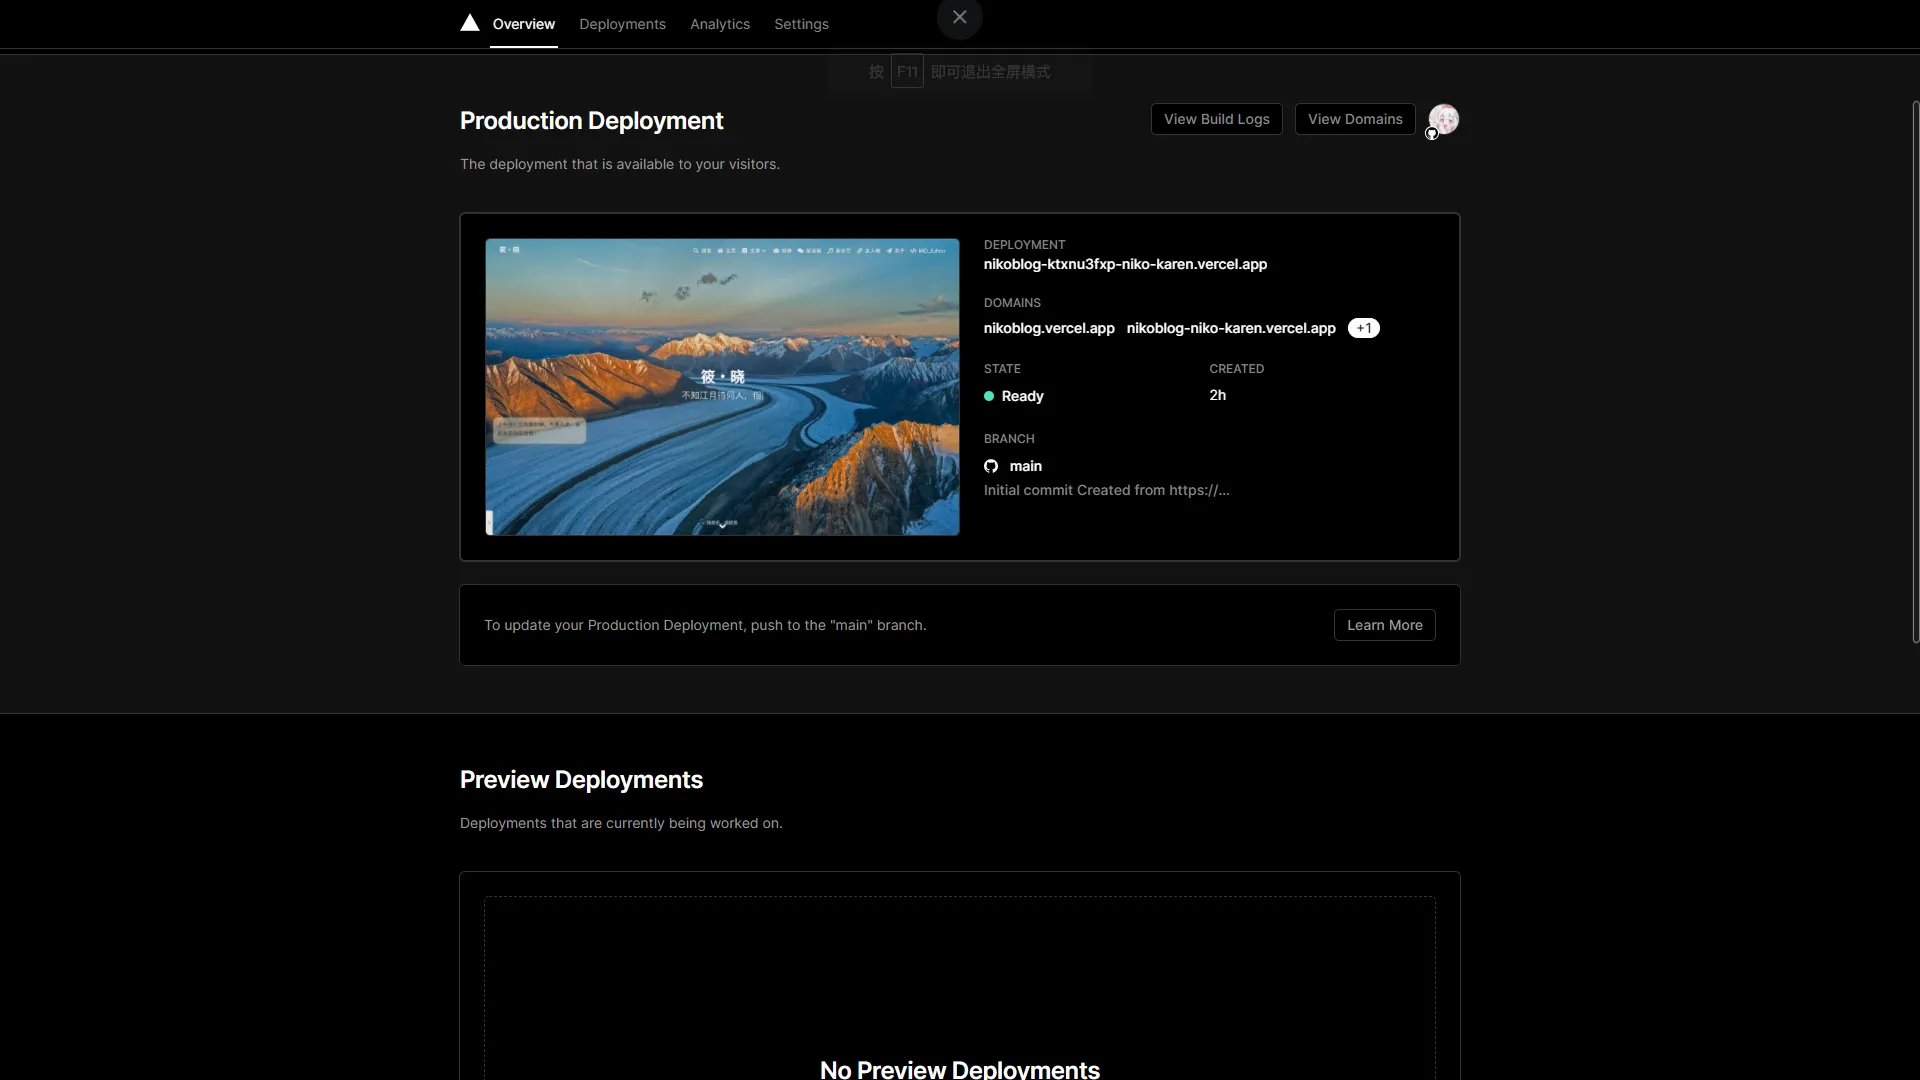Open the nikoblog-niko-karen.vercel.app domain link
The image size is (1920, 1080).
1230,328
